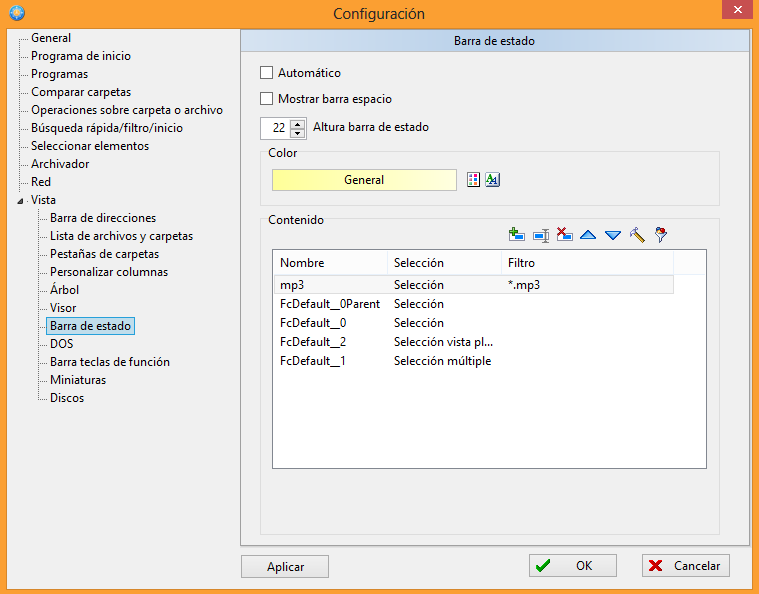Open Comparar carpetas settings
Screen dimensions: 759x594
(81, 91)
